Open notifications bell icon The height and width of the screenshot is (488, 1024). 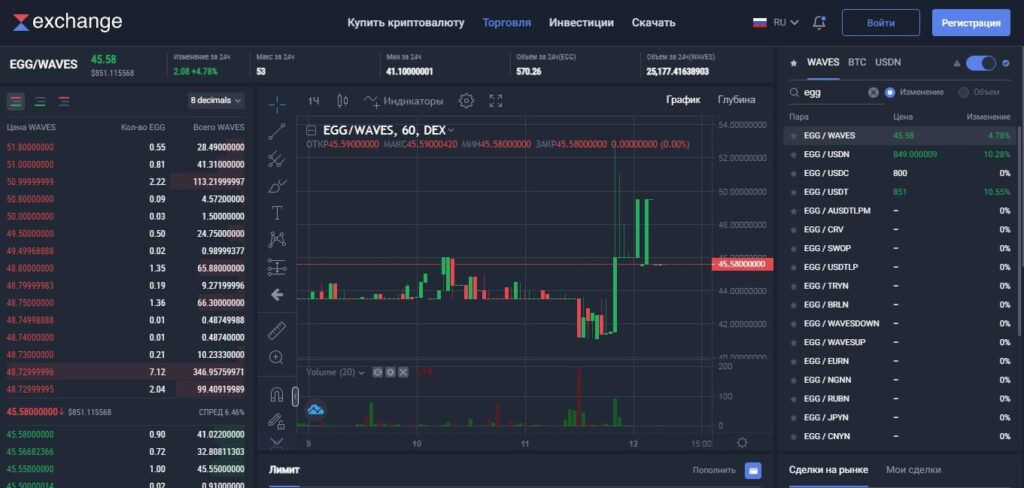[x=819, y=22]
